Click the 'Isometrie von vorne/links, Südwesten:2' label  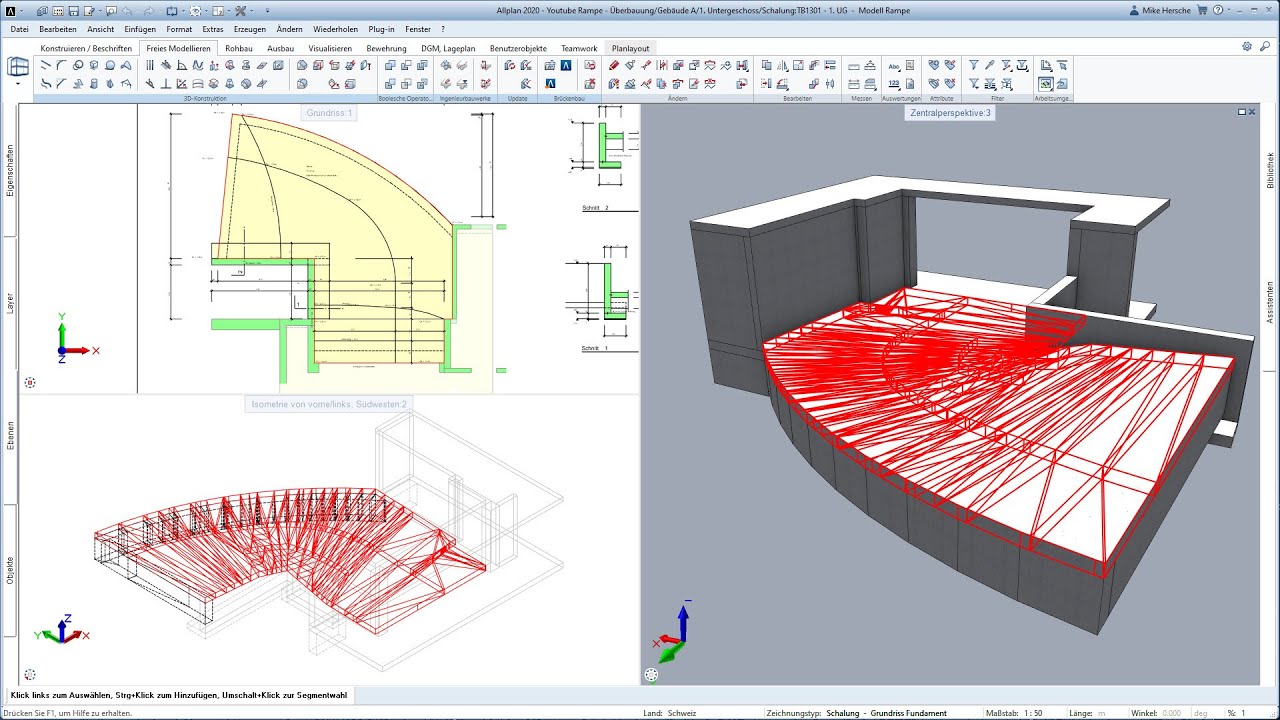pos(328,403)
